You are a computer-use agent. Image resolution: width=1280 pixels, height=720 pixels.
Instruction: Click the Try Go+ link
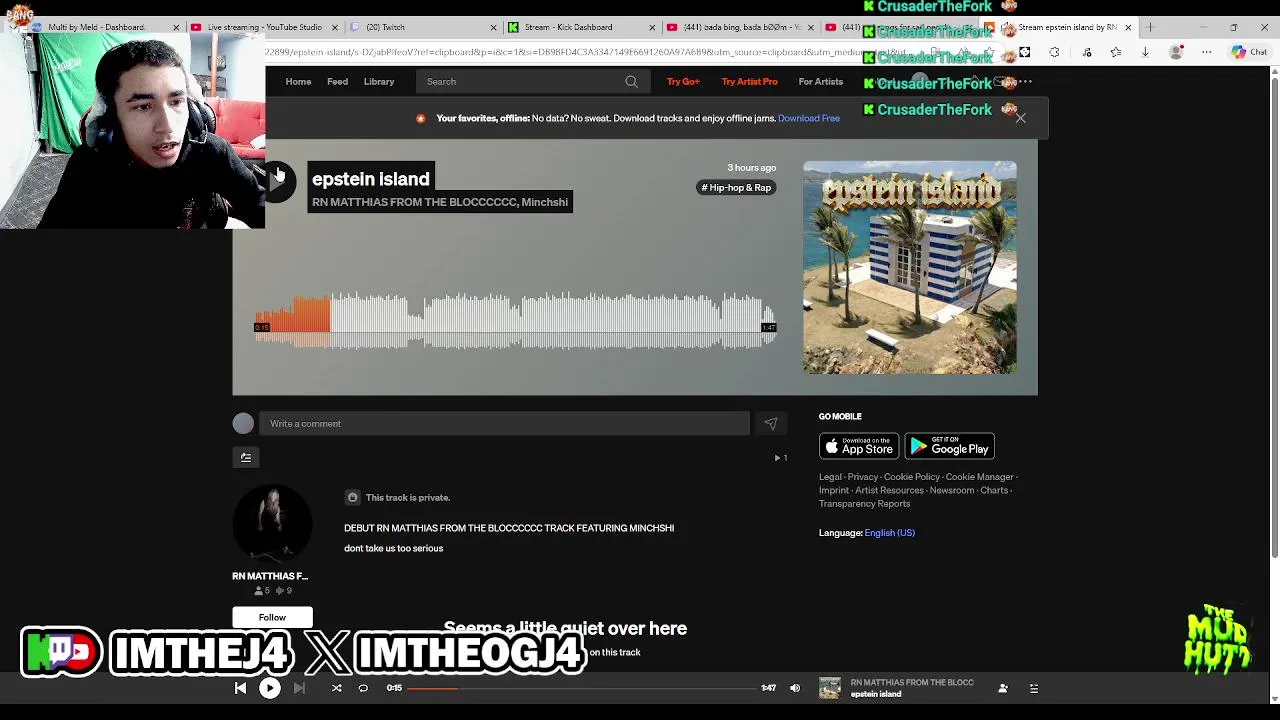pyautogui.click(x=683, y=82)
